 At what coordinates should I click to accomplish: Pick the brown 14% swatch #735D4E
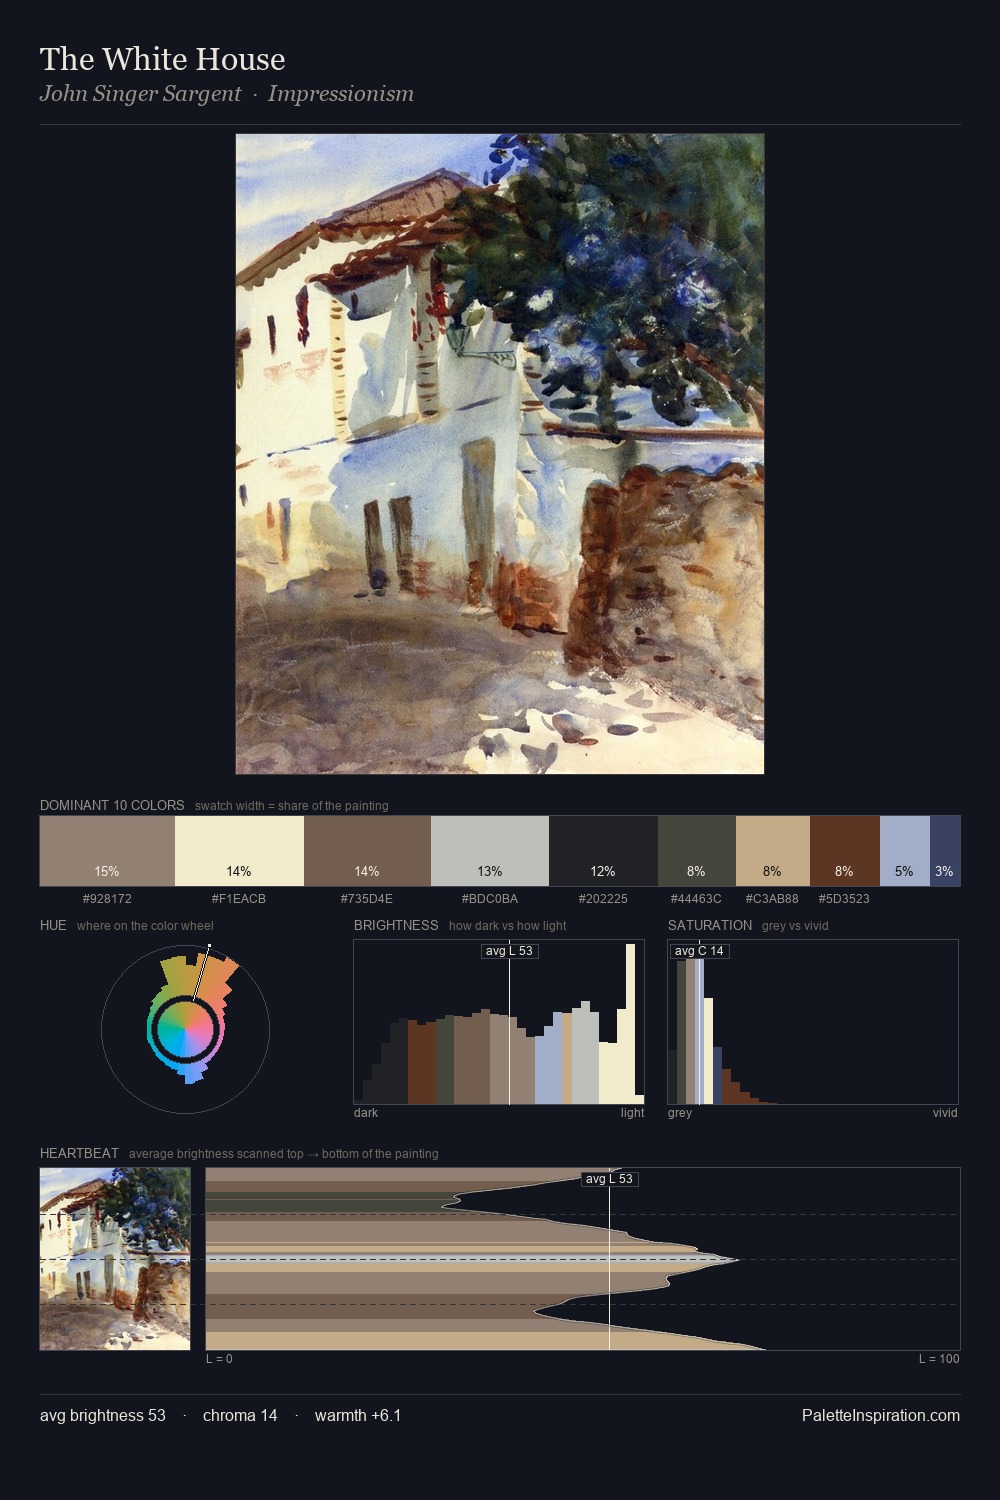click(x=367, y=851)
